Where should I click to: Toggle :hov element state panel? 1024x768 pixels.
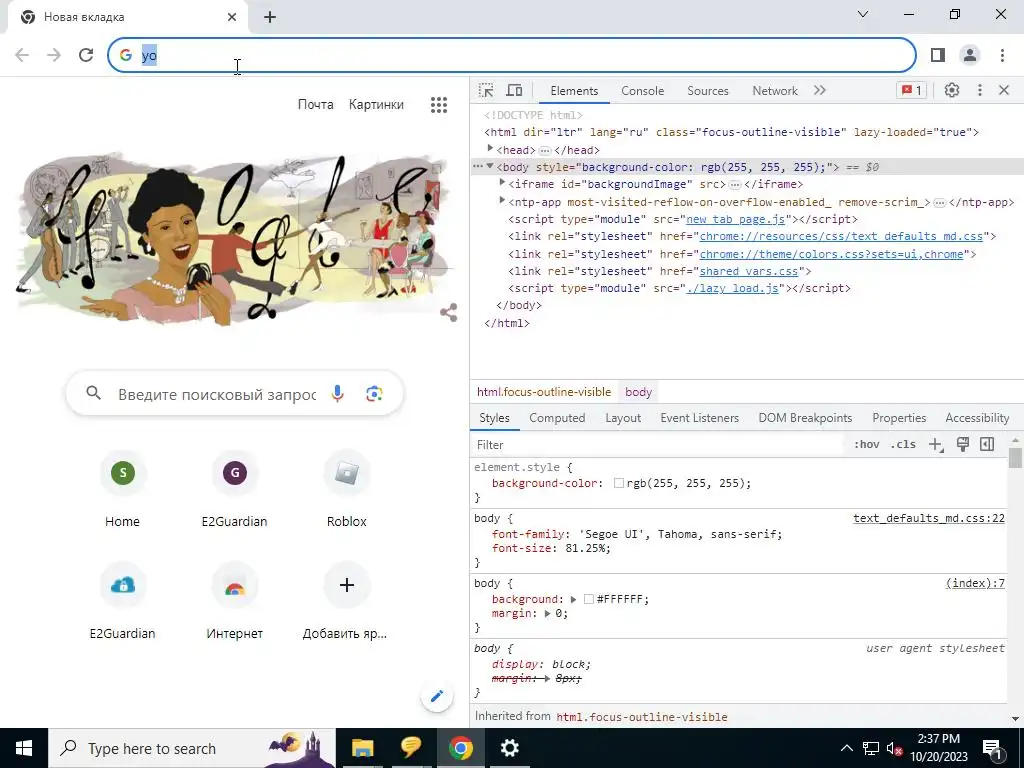tap(866, 445)
